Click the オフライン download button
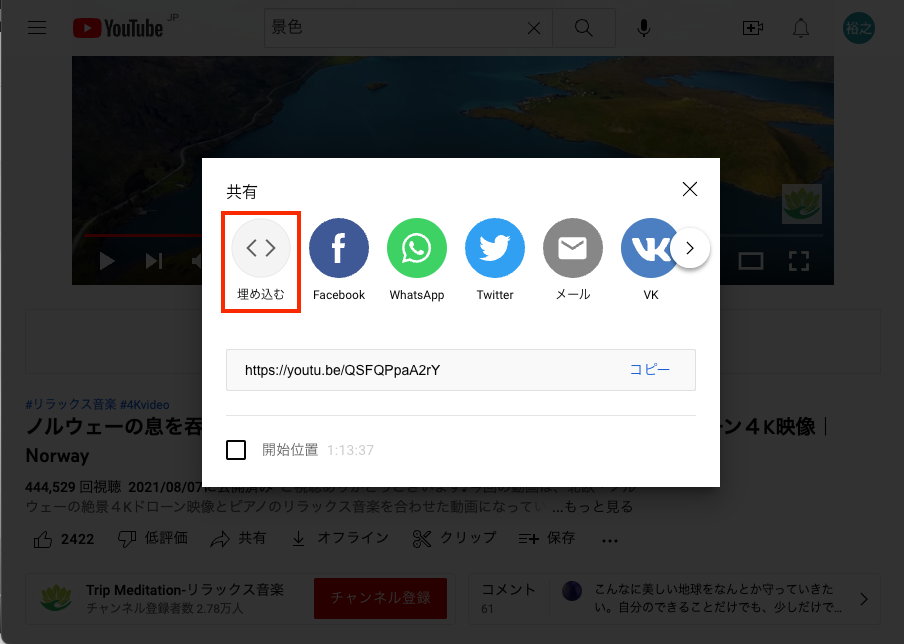 pos(340,538)
